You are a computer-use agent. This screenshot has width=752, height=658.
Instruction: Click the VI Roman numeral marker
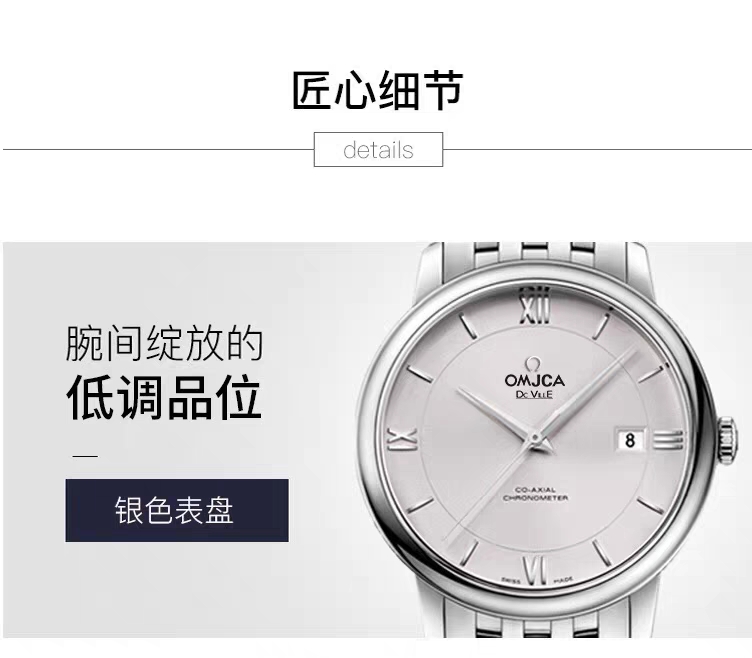(x=535, y=571)
